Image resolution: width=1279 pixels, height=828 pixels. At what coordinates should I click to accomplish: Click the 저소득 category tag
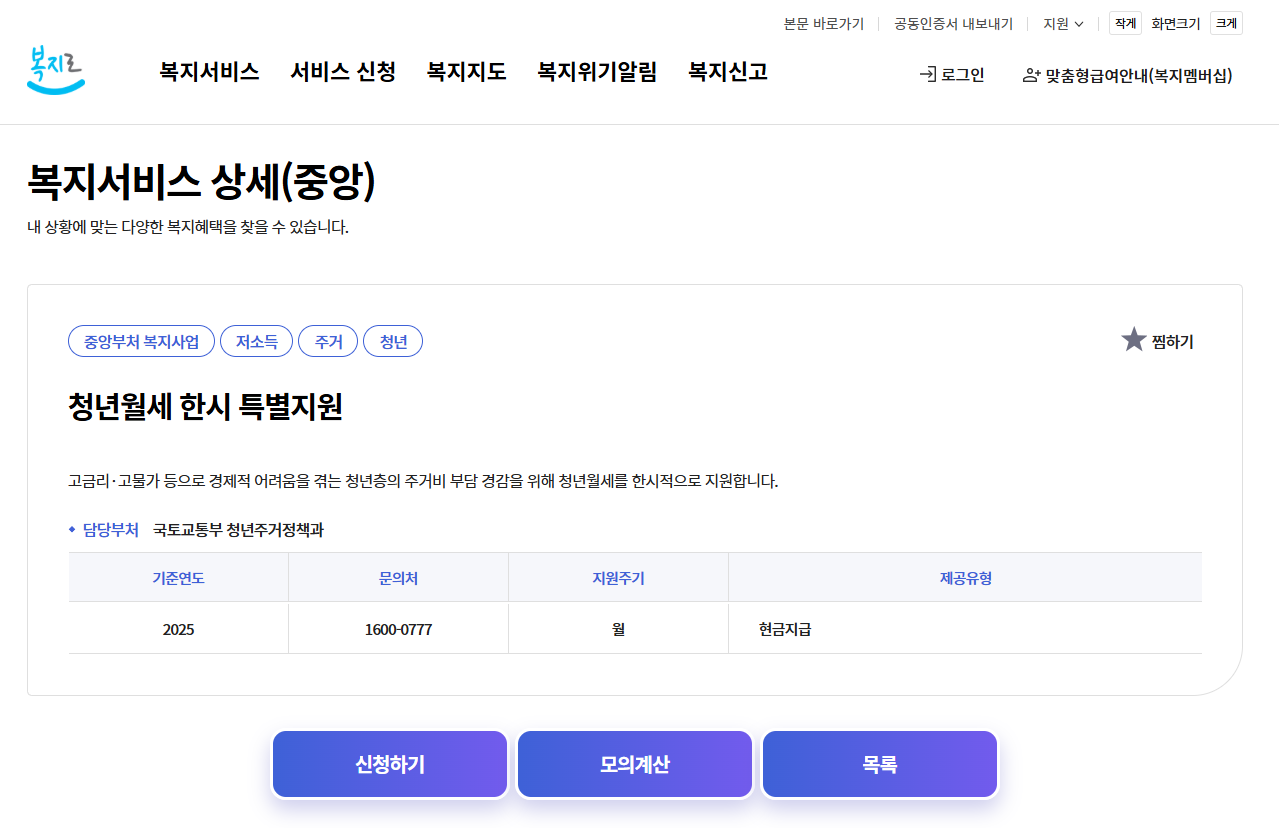coord(257,341)
